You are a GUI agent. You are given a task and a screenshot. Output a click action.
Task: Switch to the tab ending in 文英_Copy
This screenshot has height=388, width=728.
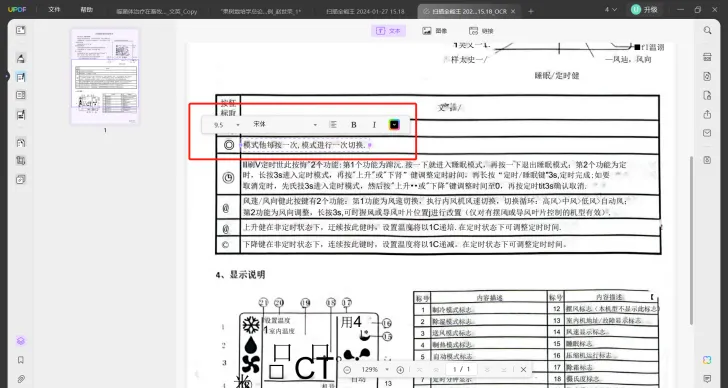tap(156, 11)
